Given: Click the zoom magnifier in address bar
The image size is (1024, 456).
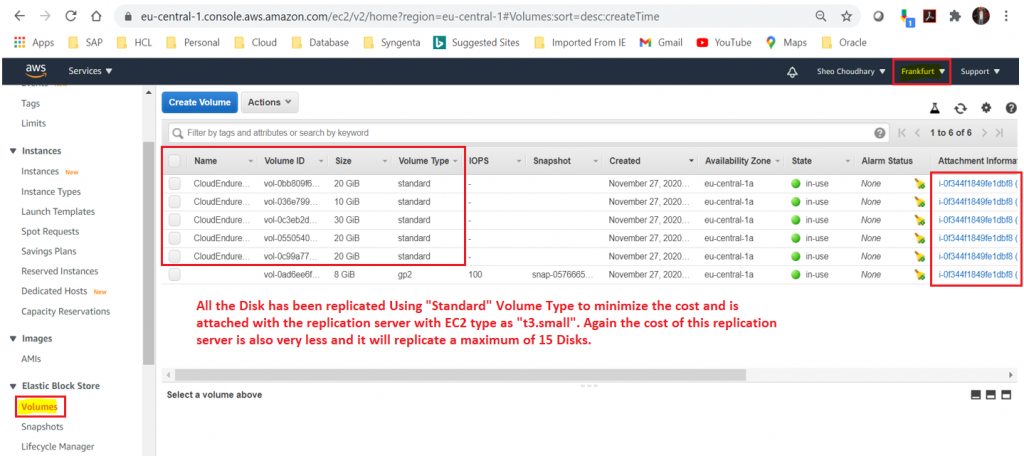Looking at the screenshot, I should point(820,16).
